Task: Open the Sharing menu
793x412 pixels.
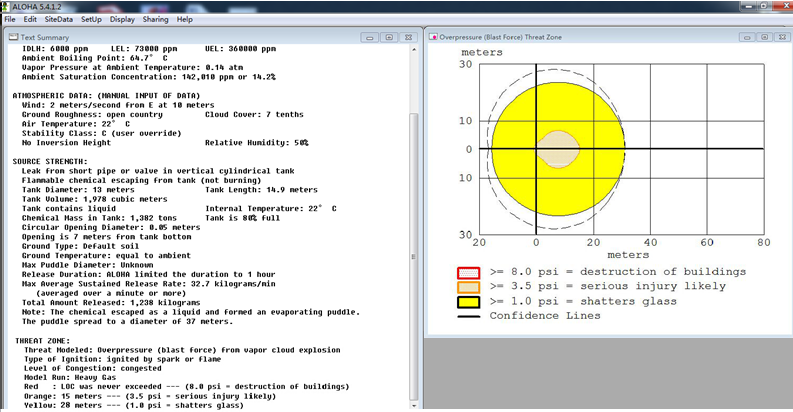Action: pos(155,19)
